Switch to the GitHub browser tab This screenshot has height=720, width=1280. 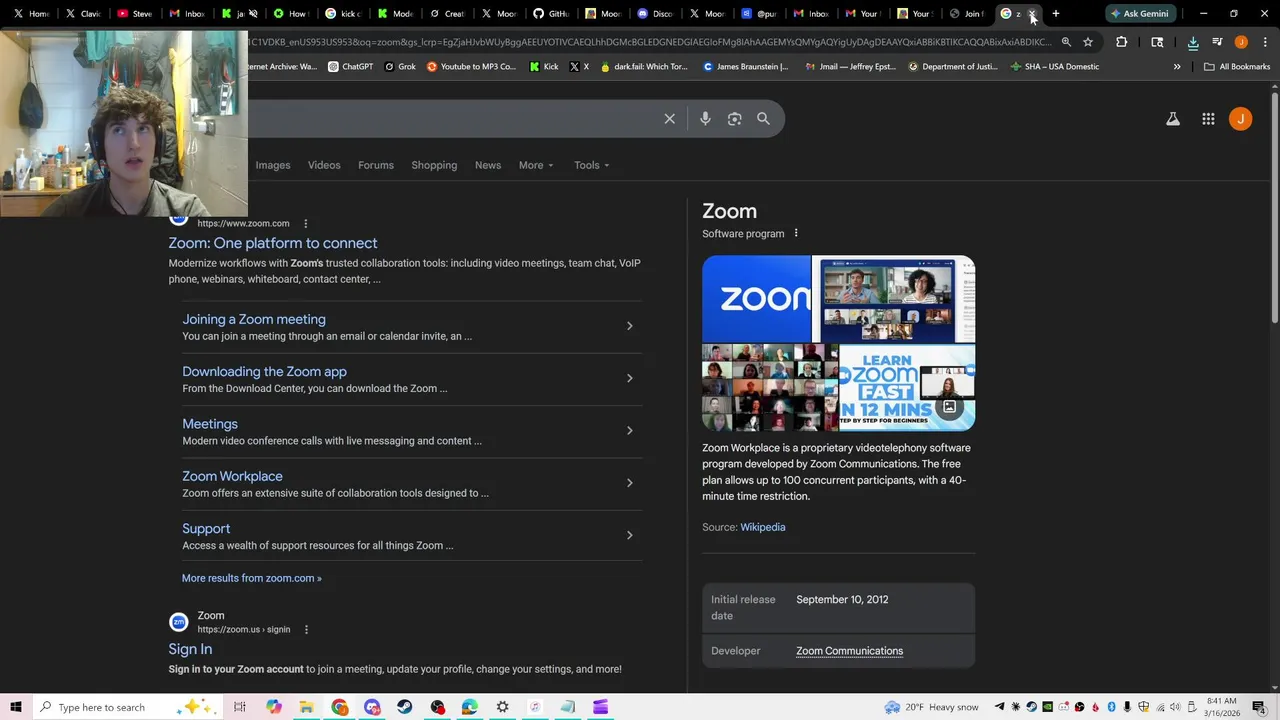click(550, 14)
